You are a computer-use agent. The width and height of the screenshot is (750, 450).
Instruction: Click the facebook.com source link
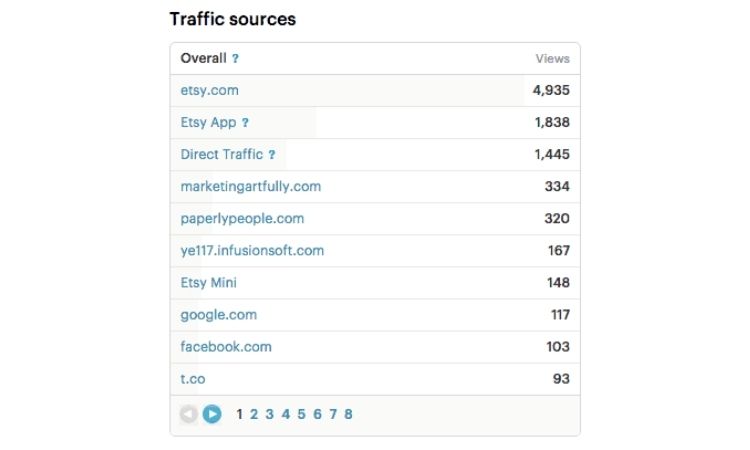coord(226,347)
